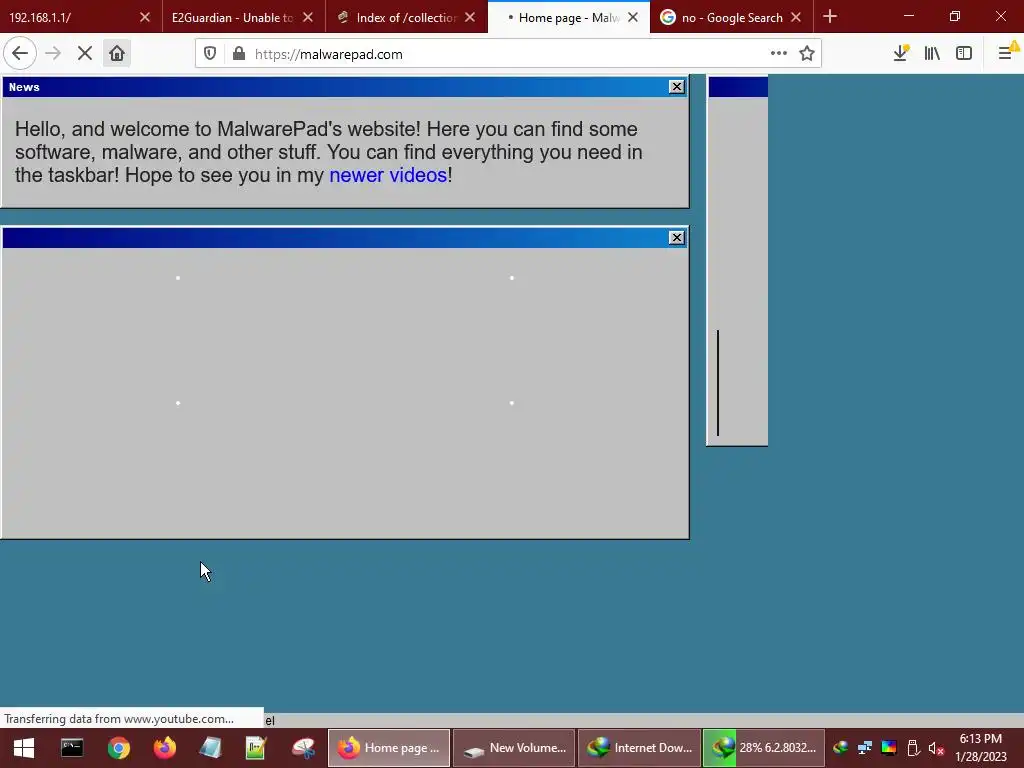Click 'Hello, and welcome to MalwarePad's website' text

point(218,129)
